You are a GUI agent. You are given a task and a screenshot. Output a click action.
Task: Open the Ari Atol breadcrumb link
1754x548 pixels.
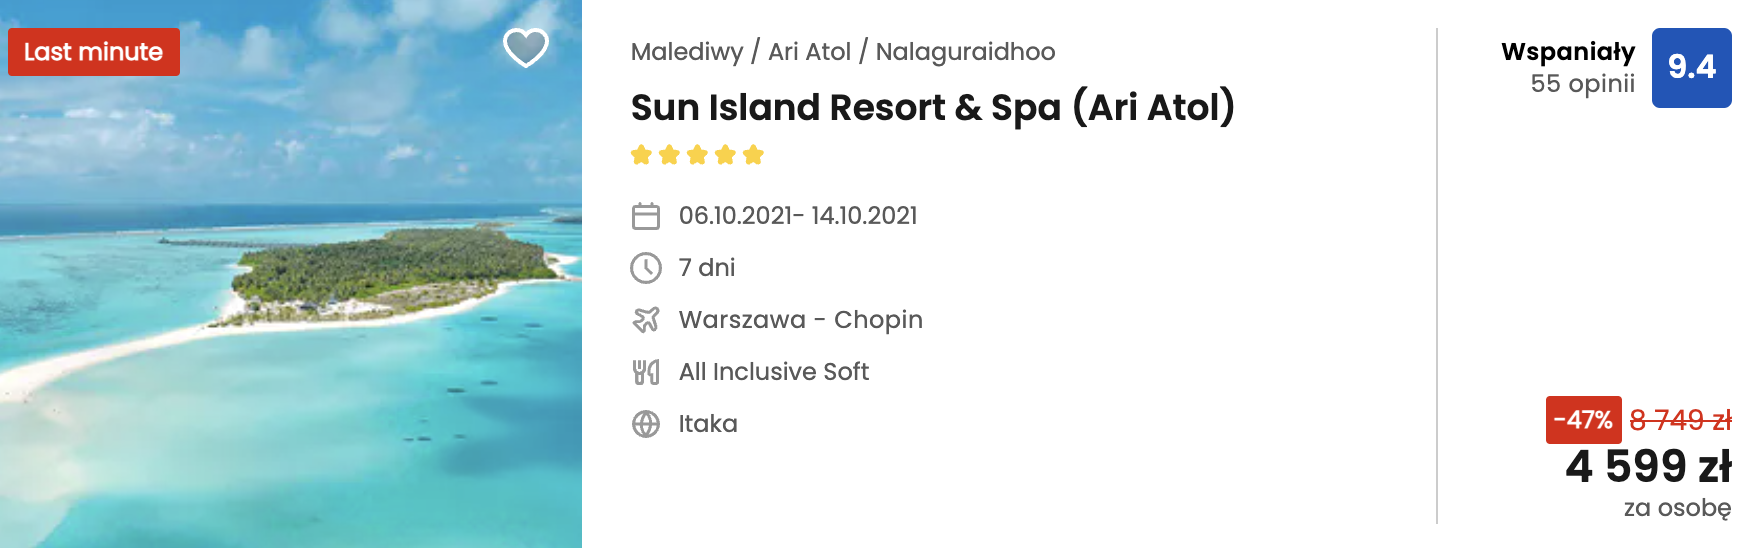pyautogui.click(x=809, y=52)
